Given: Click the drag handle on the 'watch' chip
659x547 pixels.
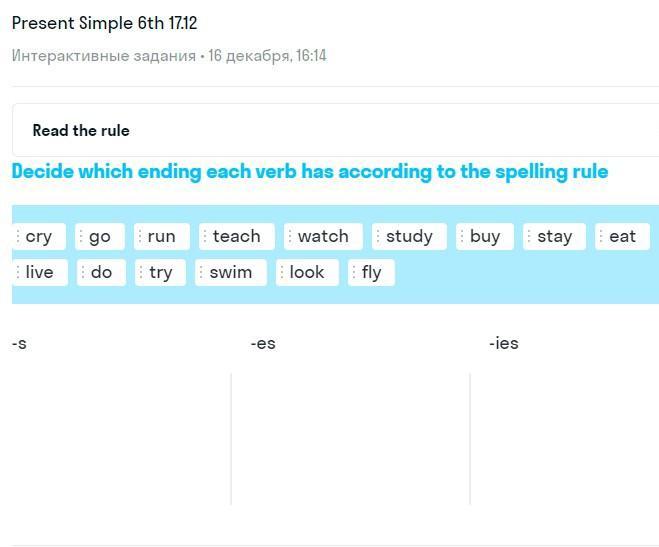Looking at the screenshot, I should 290,236.
